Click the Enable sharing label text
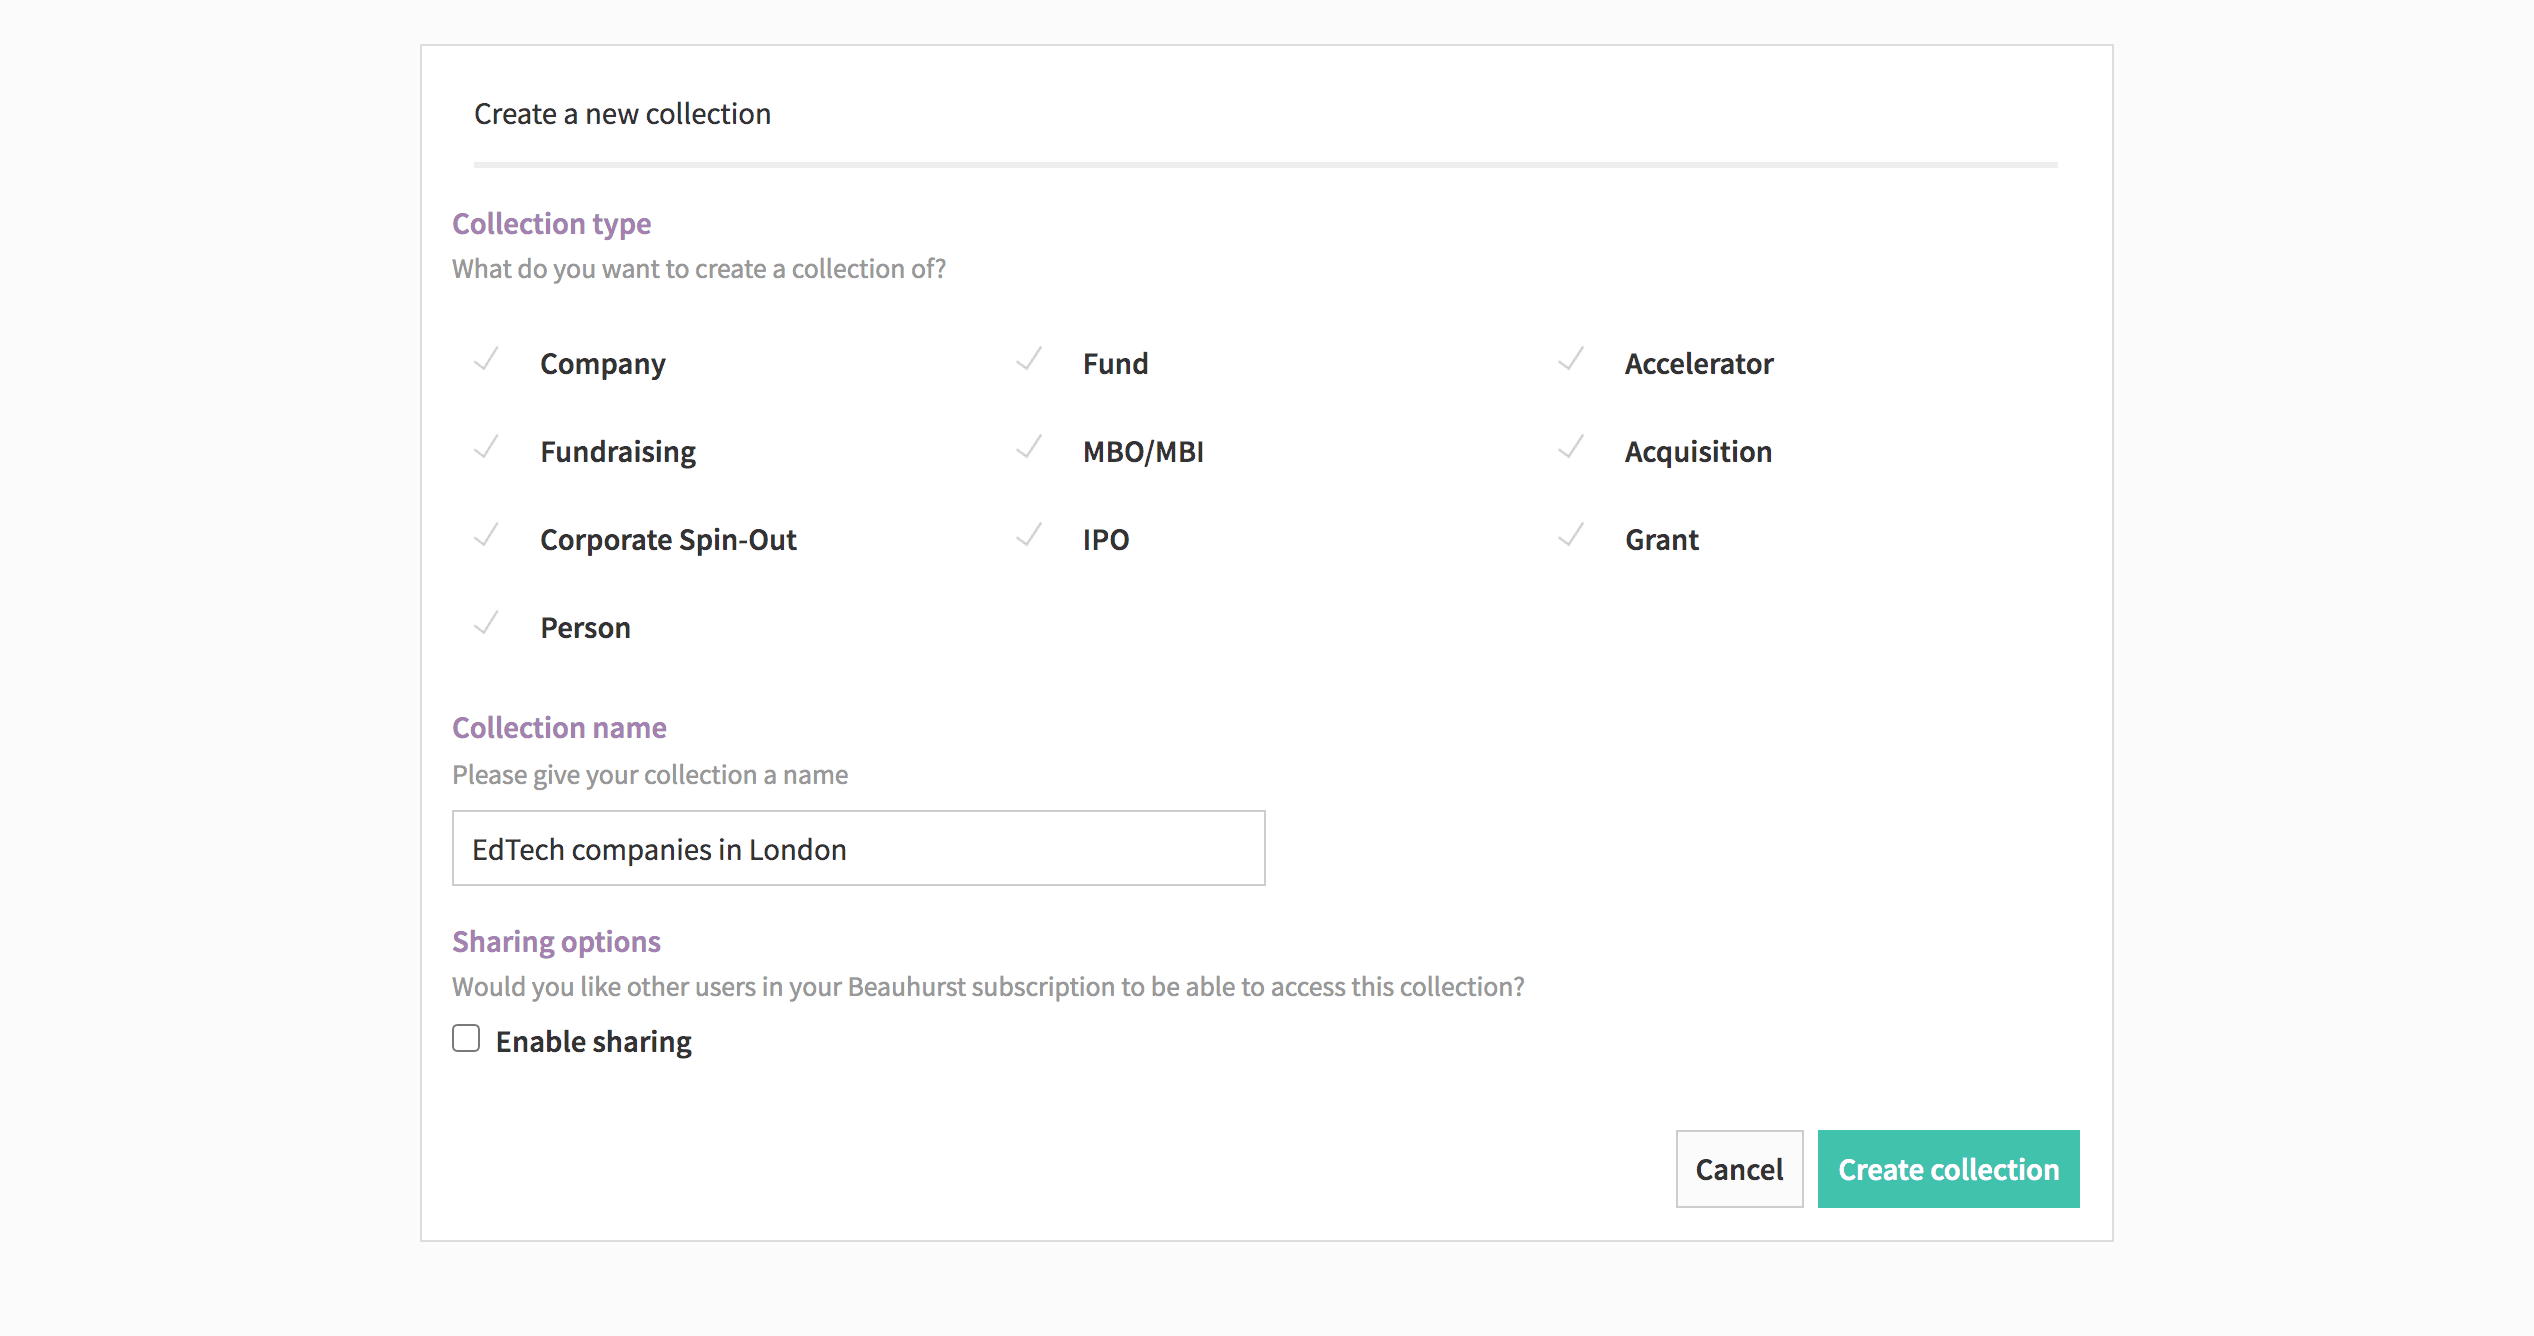The image size is (2534, 1336). tap(594, 1042)
